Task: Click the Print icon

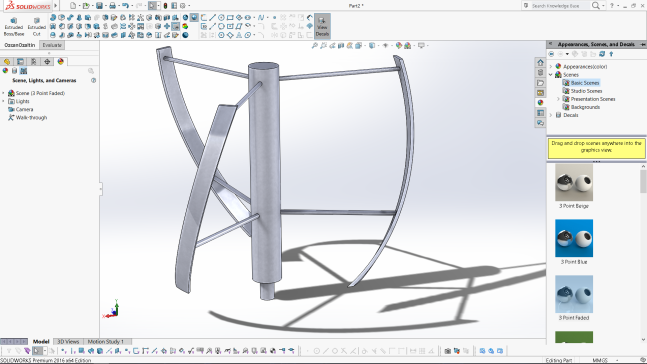Action: (x=112, y=6)
